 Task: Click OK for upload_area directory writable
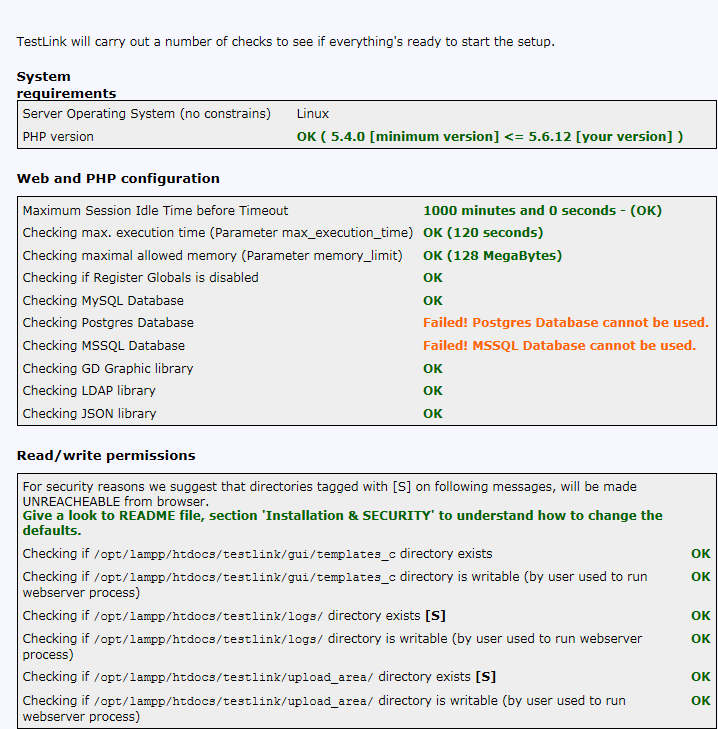(x=700, y=701)
